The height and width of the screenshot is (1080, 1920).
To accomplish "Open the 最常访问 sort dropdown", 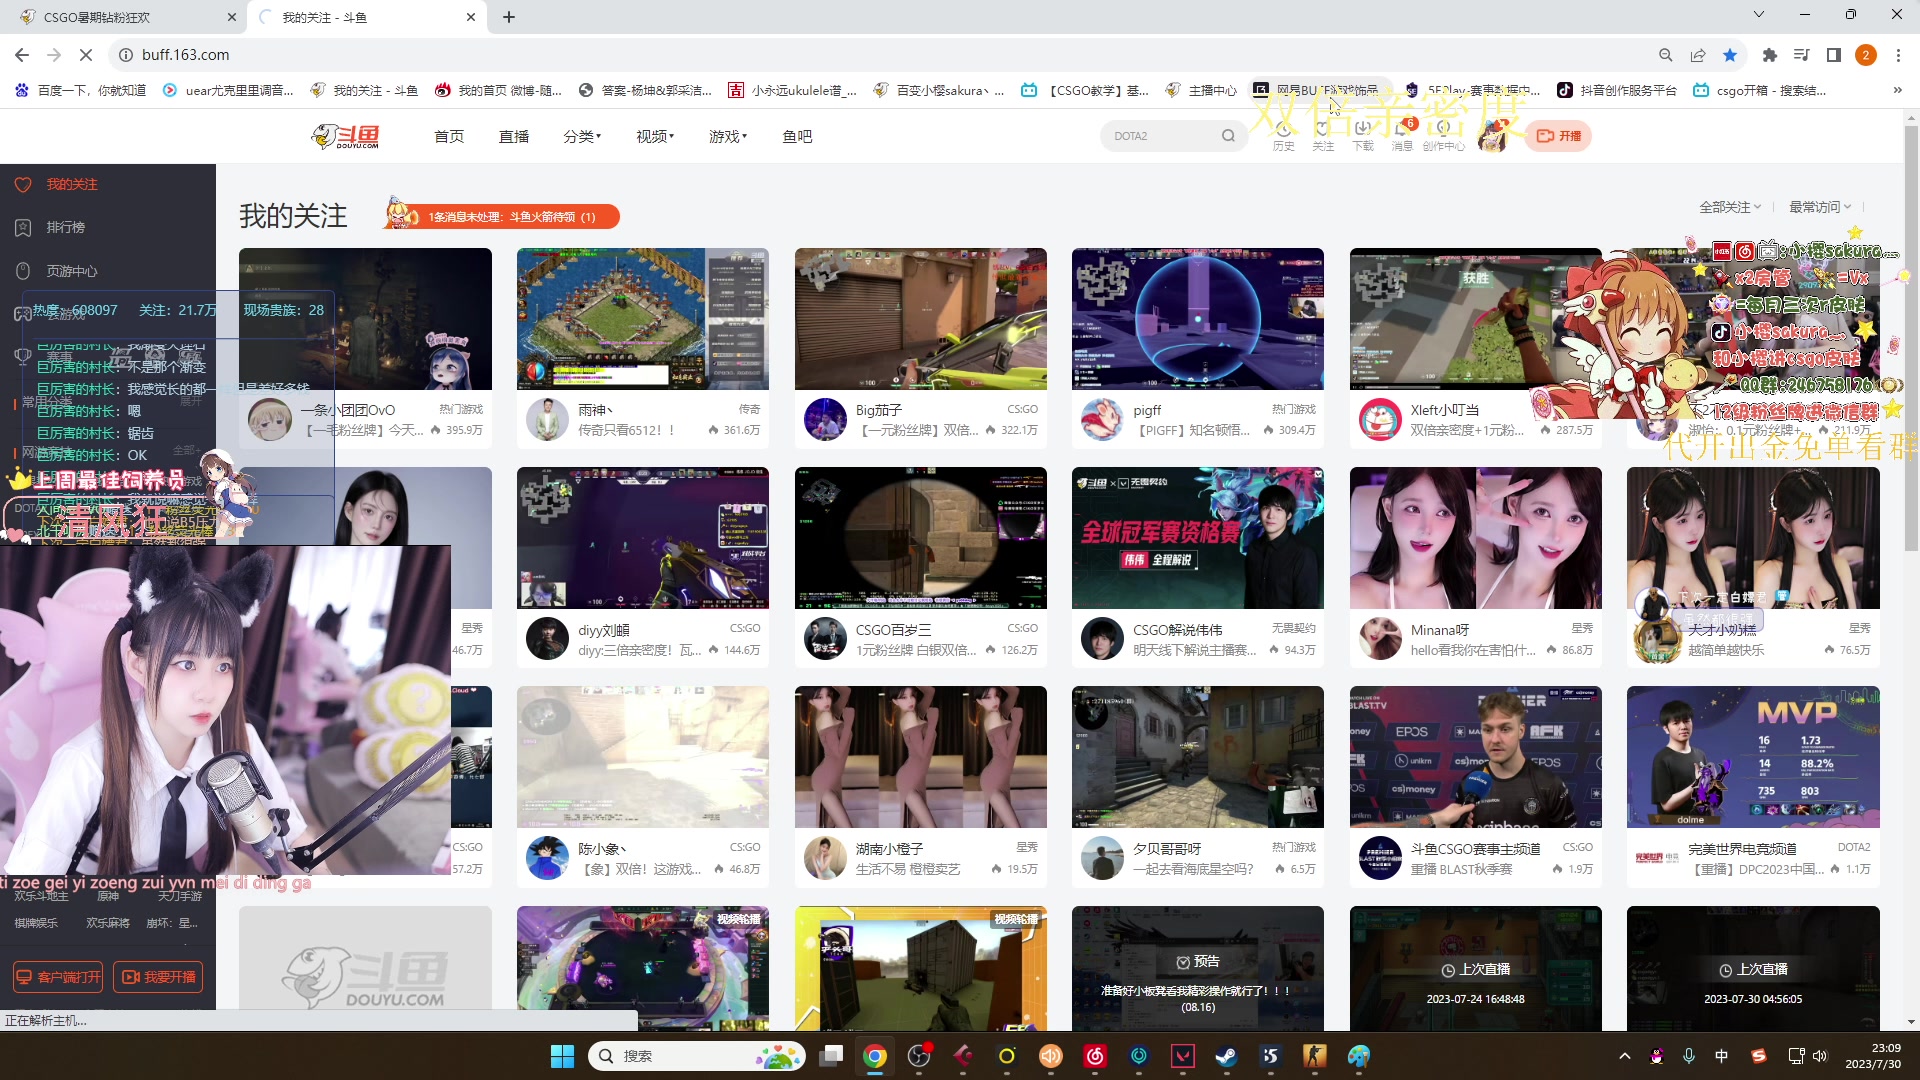I will pyautogui.click(x=1820, y=207).
